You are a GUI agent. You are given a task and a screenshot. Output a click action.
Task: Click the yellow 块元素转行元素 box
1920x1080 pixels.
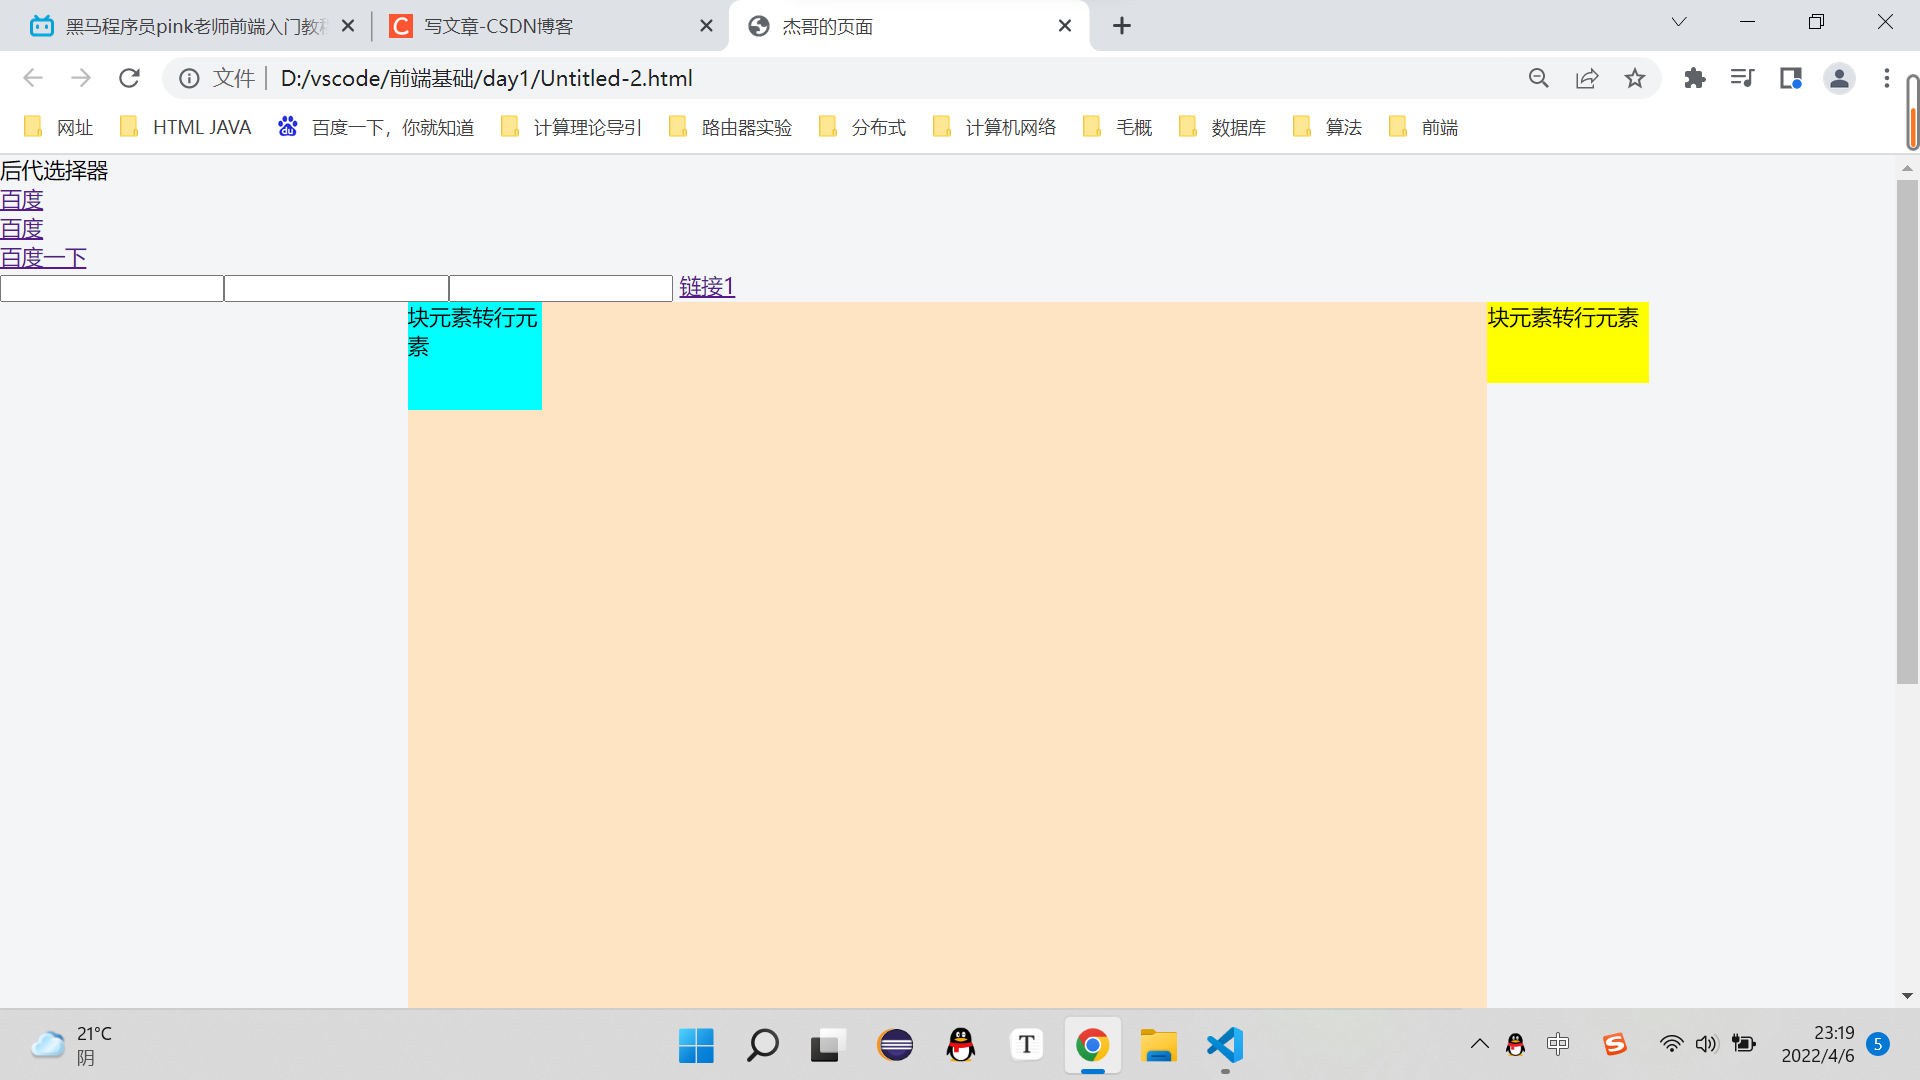(x=1567, y=342)
